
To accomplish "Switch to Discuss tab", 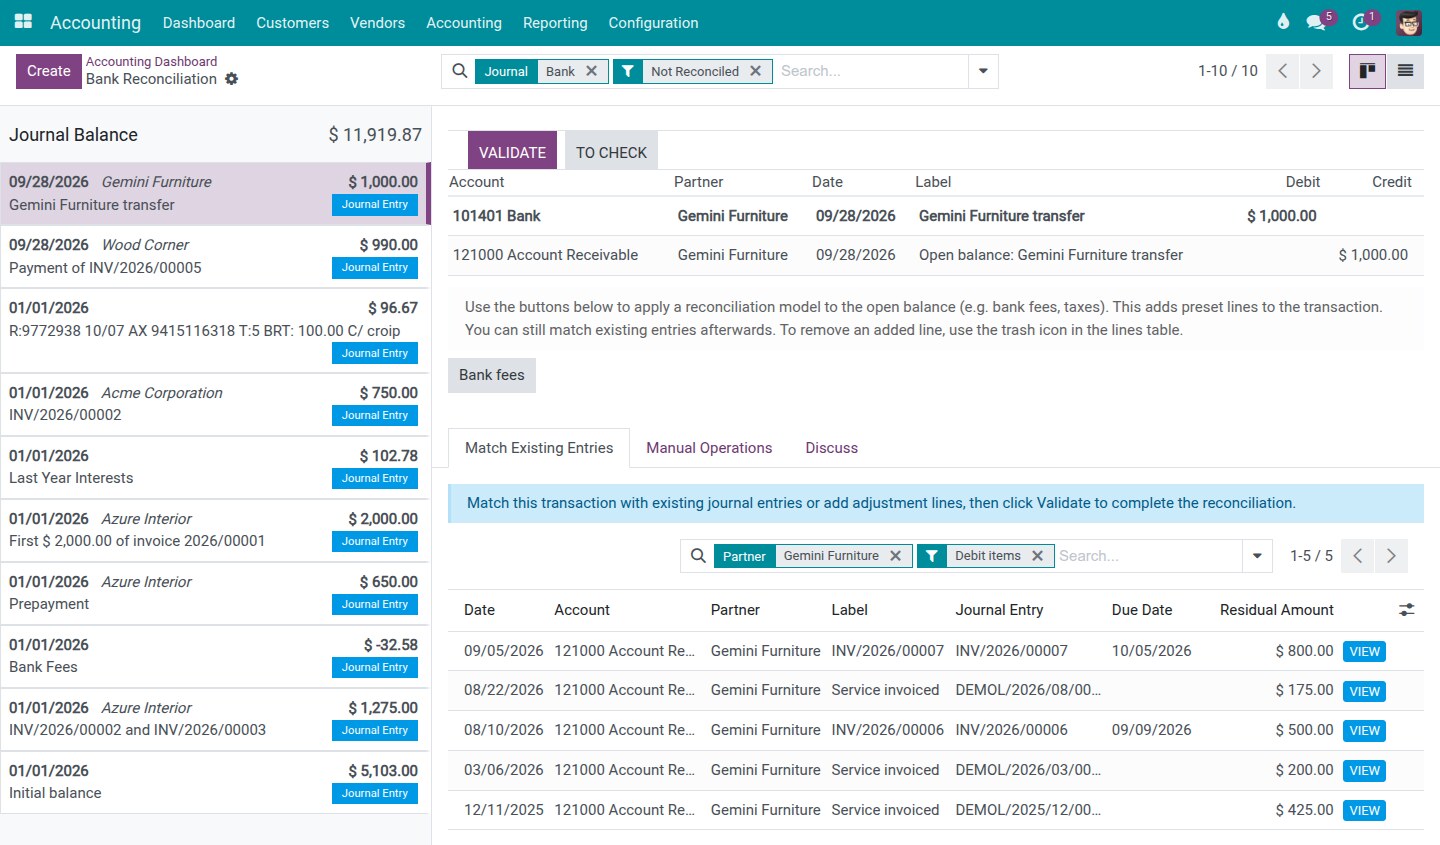I will 832,448.
